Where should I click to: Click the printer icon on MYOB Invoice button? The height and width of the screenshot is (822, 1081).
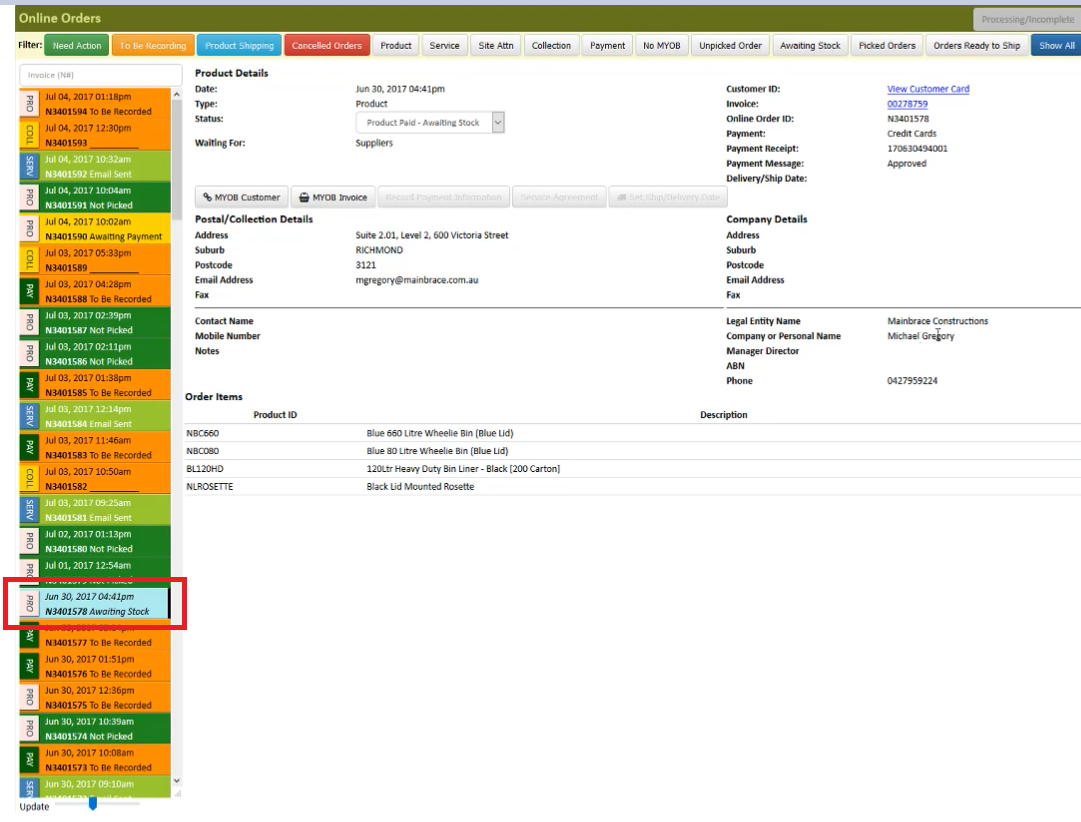point(304,197)
